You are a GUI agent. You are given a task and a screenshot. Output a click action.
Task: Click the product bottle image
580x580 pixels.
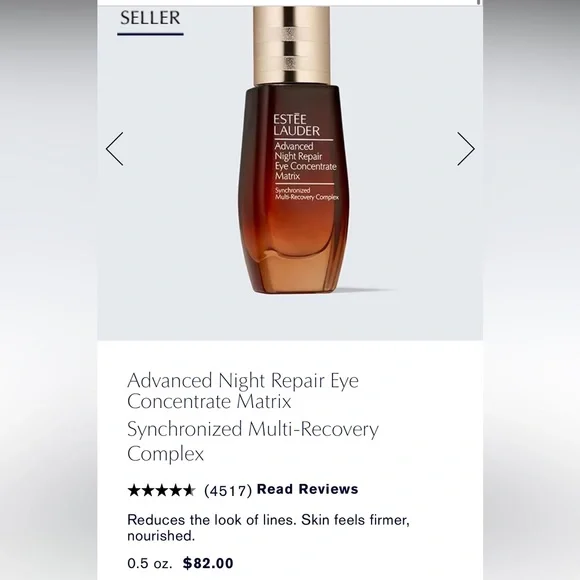tap(290, 149)
